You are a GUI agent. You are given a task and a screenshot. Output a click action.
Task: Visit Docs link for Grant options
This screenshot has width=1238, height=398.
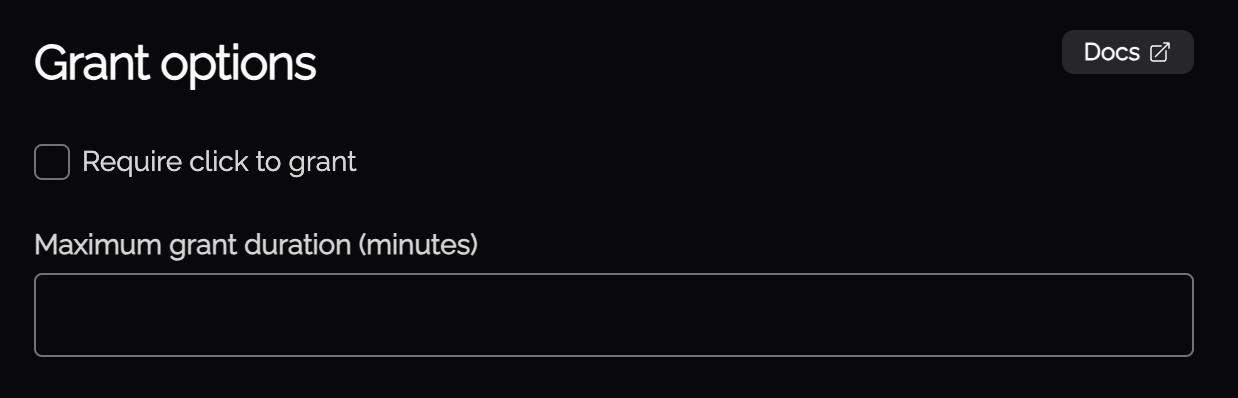tap(1127, 52)
